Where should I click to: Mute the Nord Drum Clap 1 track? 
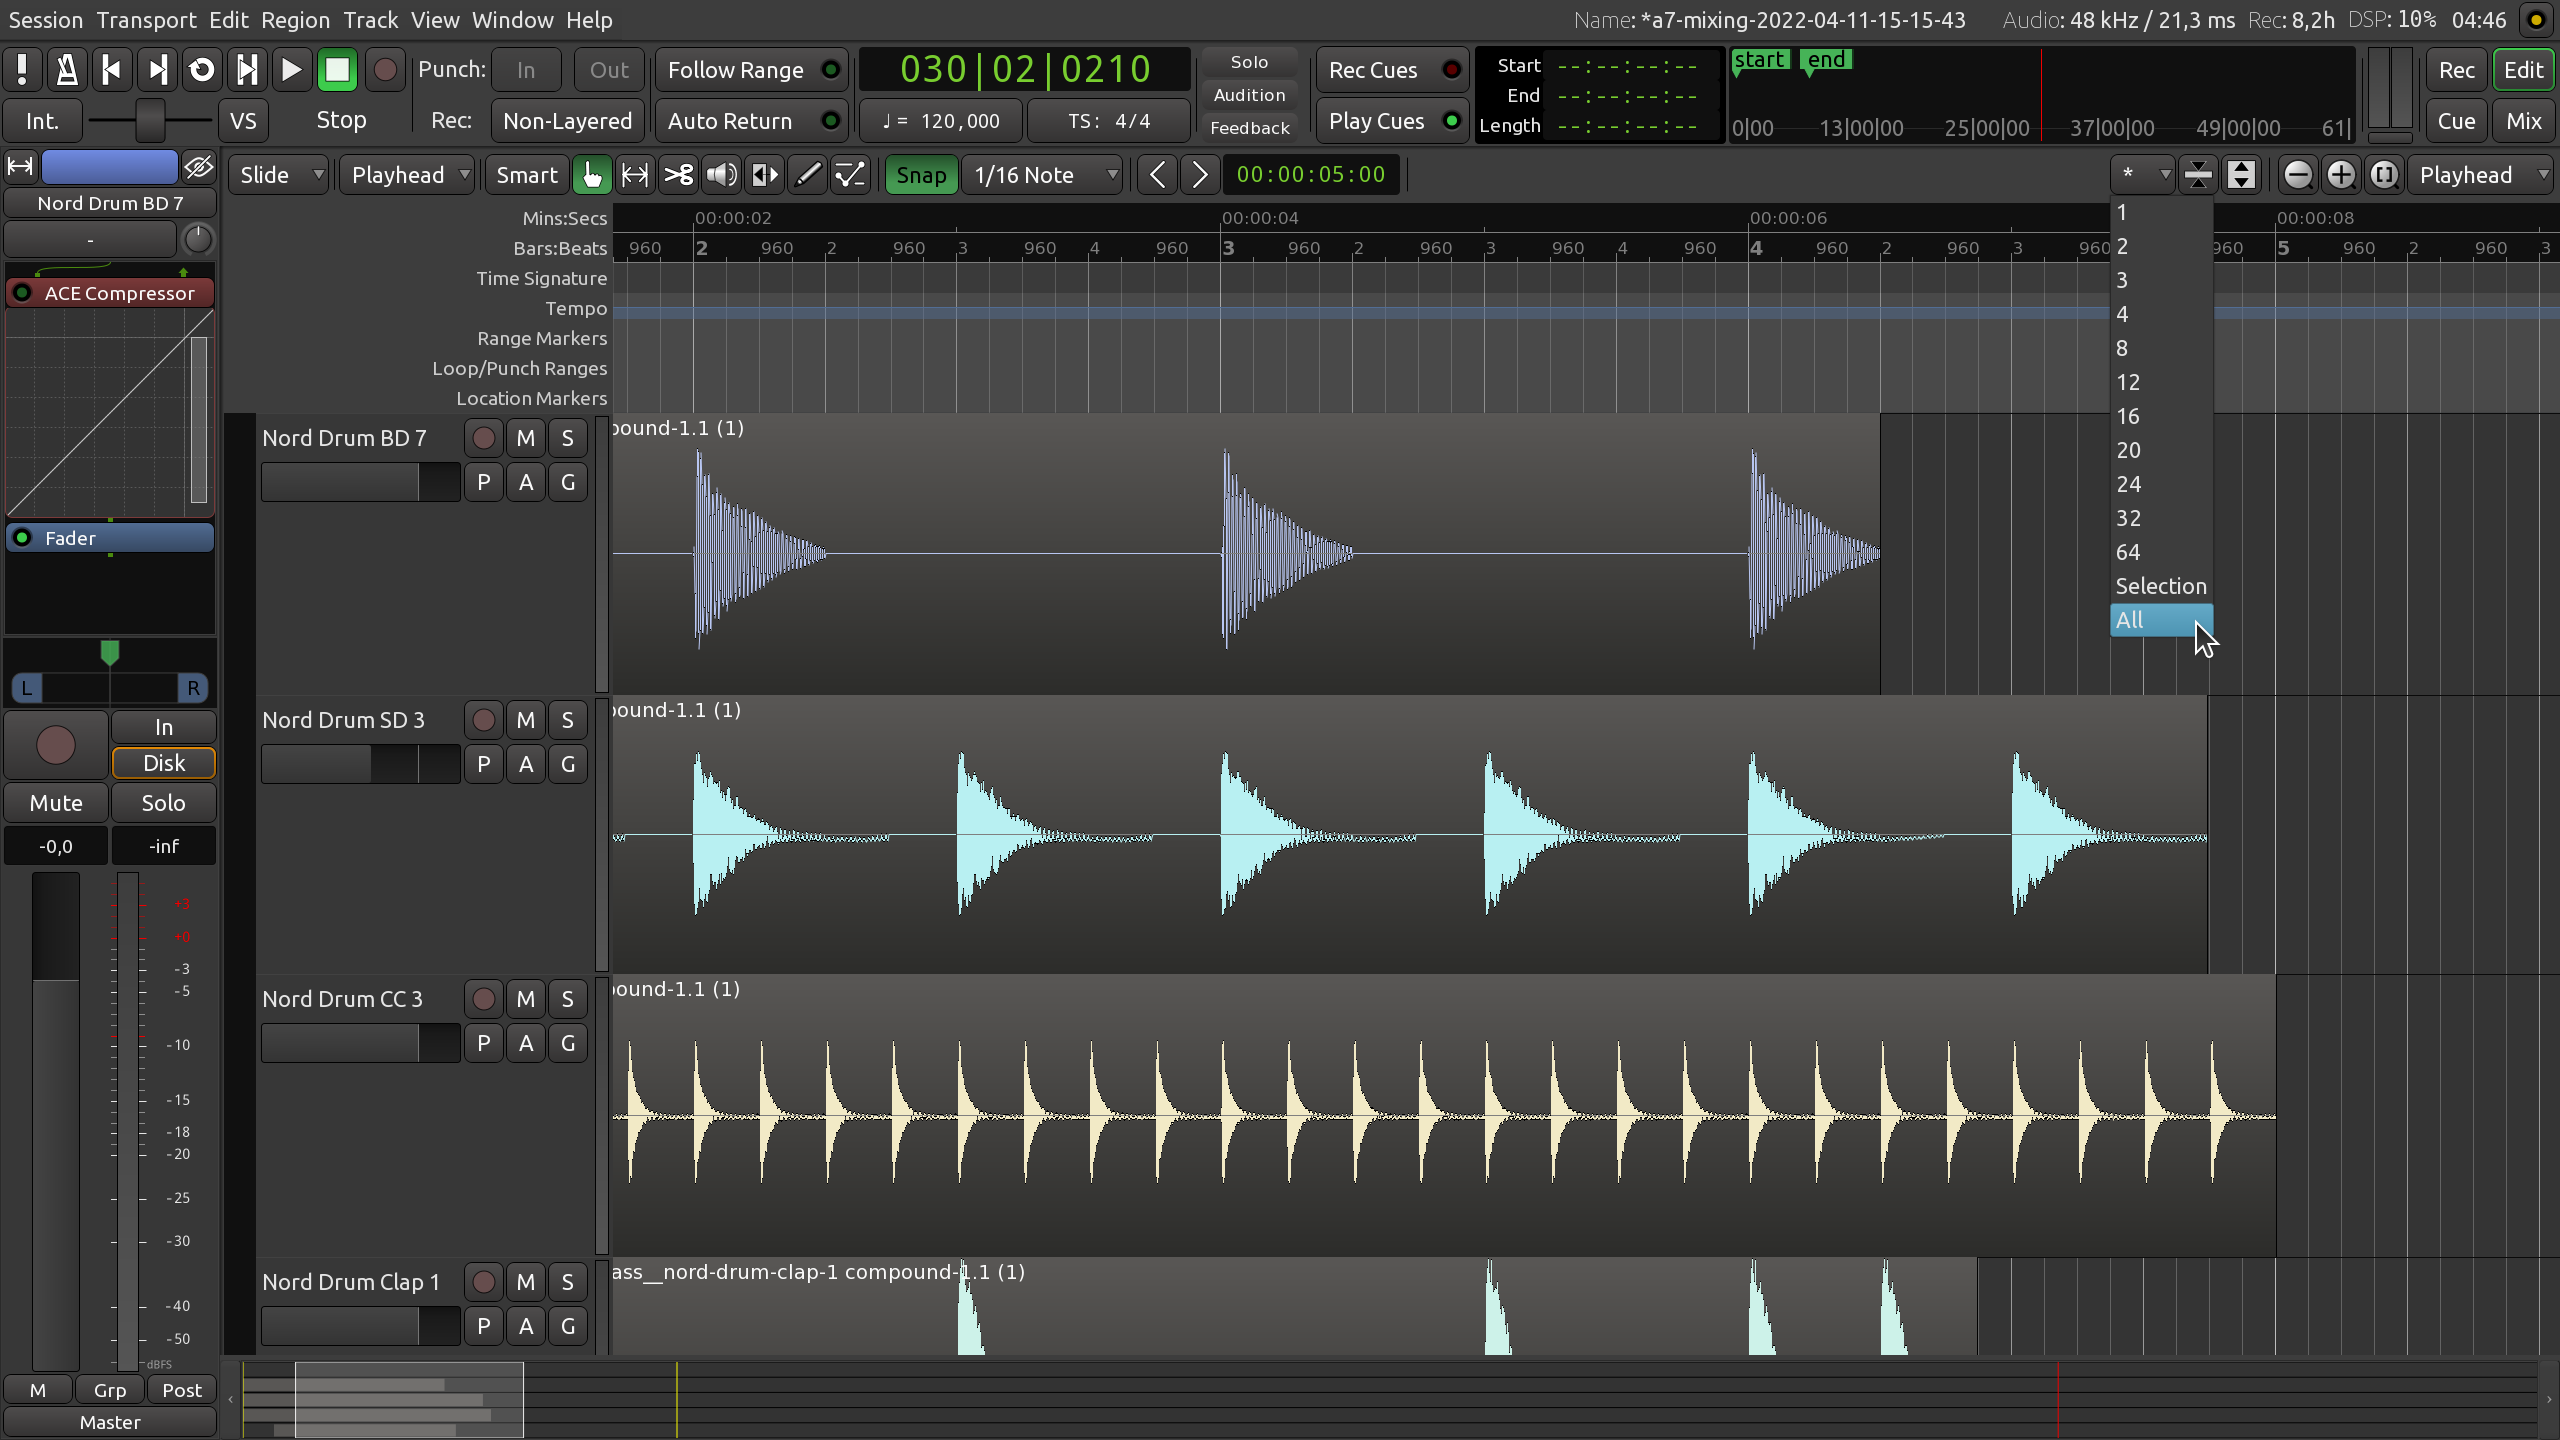526,1282
